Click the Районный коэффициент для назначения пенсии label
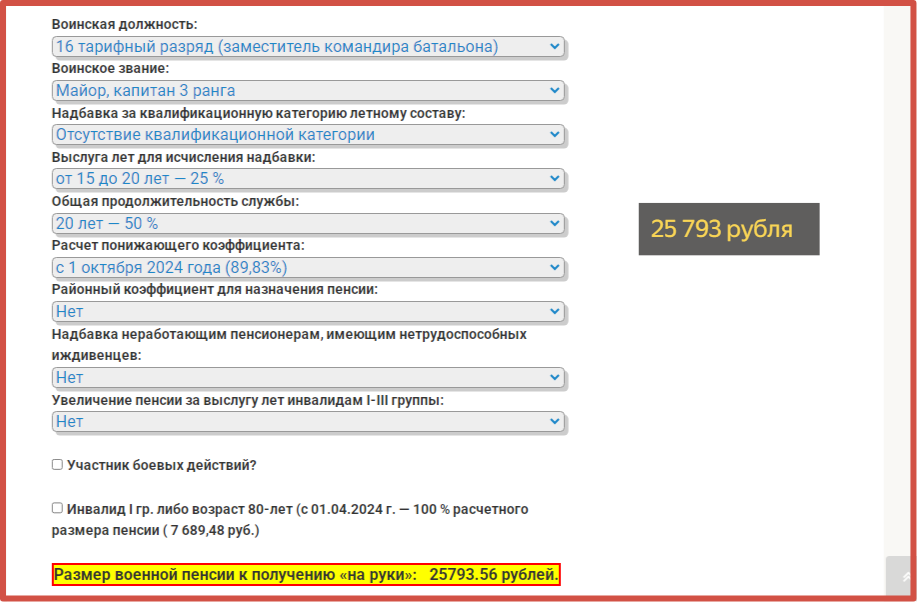Screen dimensions: 917x602 point(215,290)
